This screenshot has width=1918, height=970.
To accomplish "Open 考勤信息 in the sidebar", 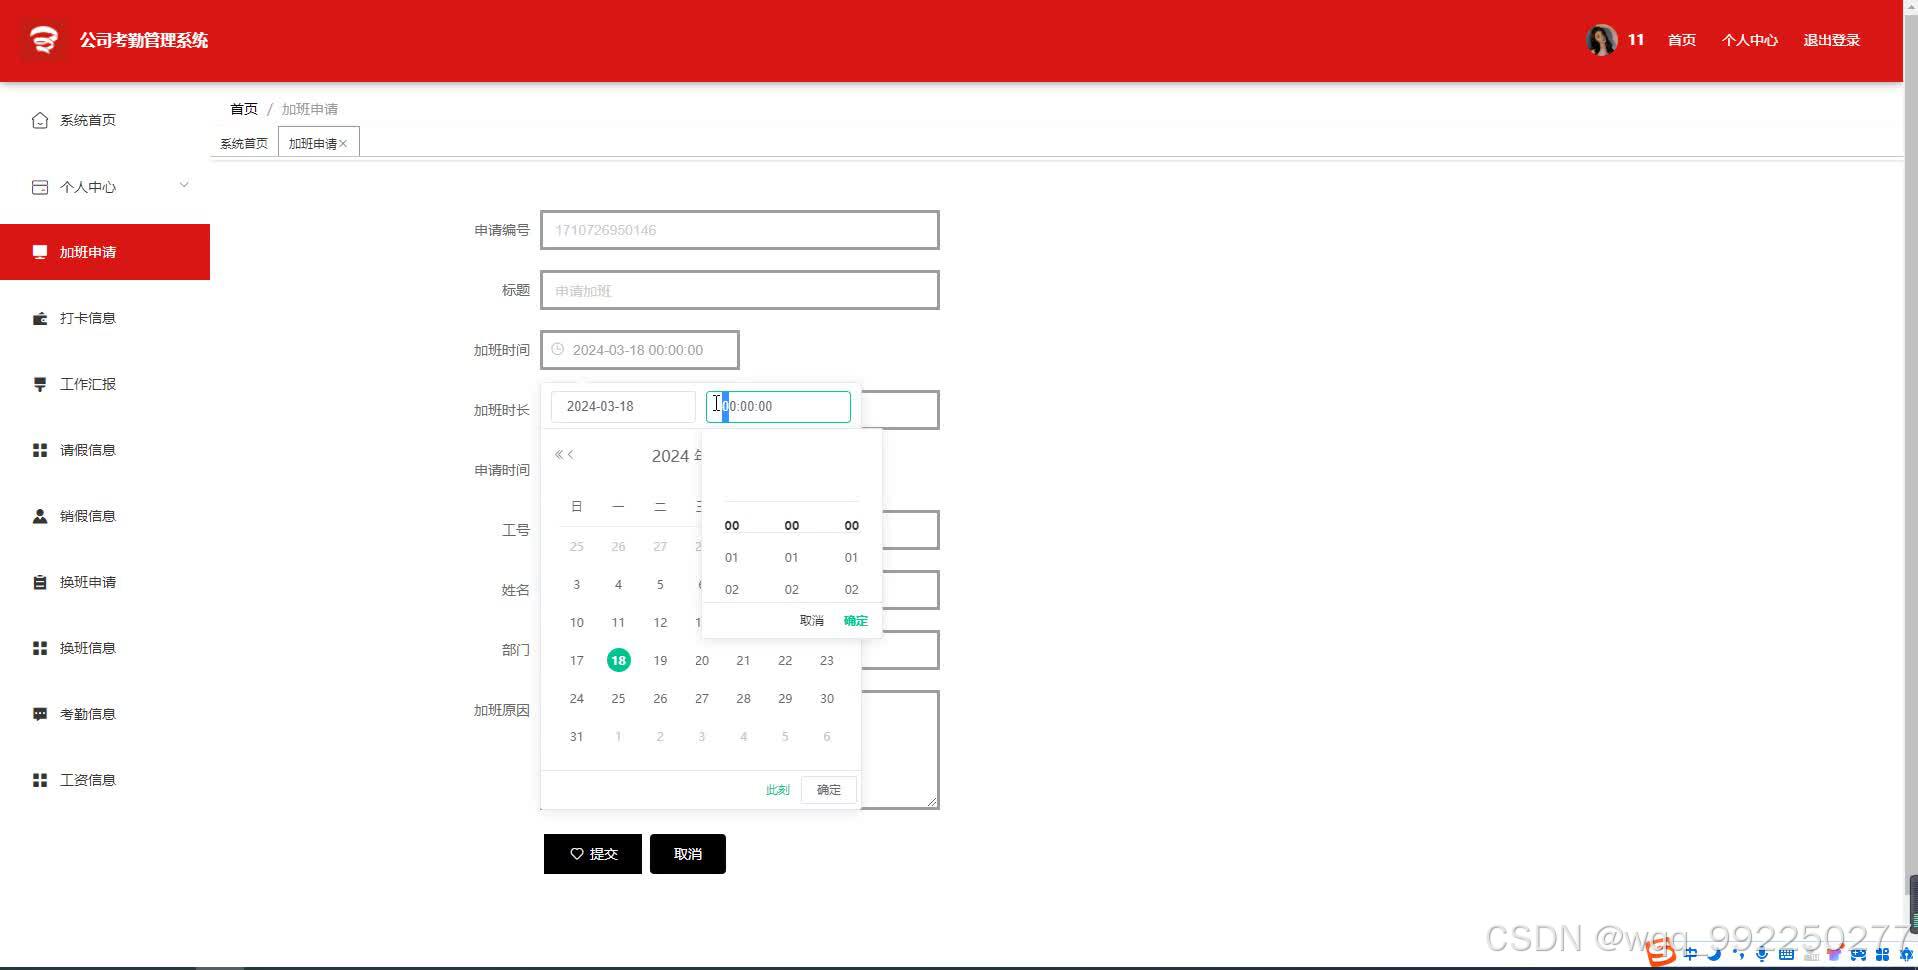I will click(105, 714).
